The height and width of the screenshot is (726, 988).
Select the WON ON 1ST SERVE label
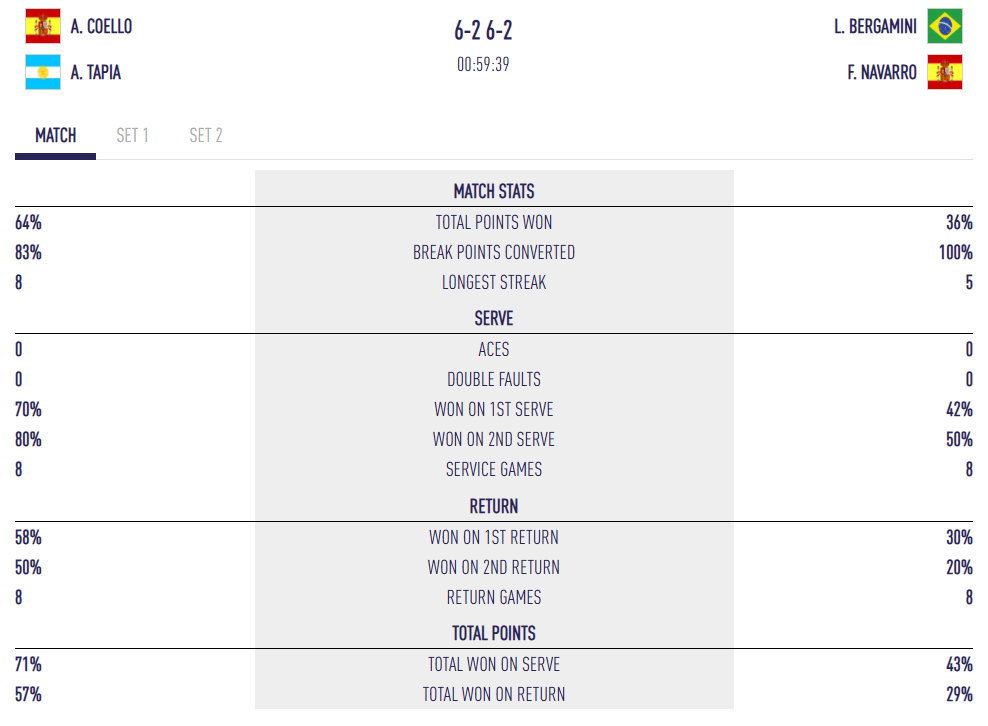coord(494,410)
